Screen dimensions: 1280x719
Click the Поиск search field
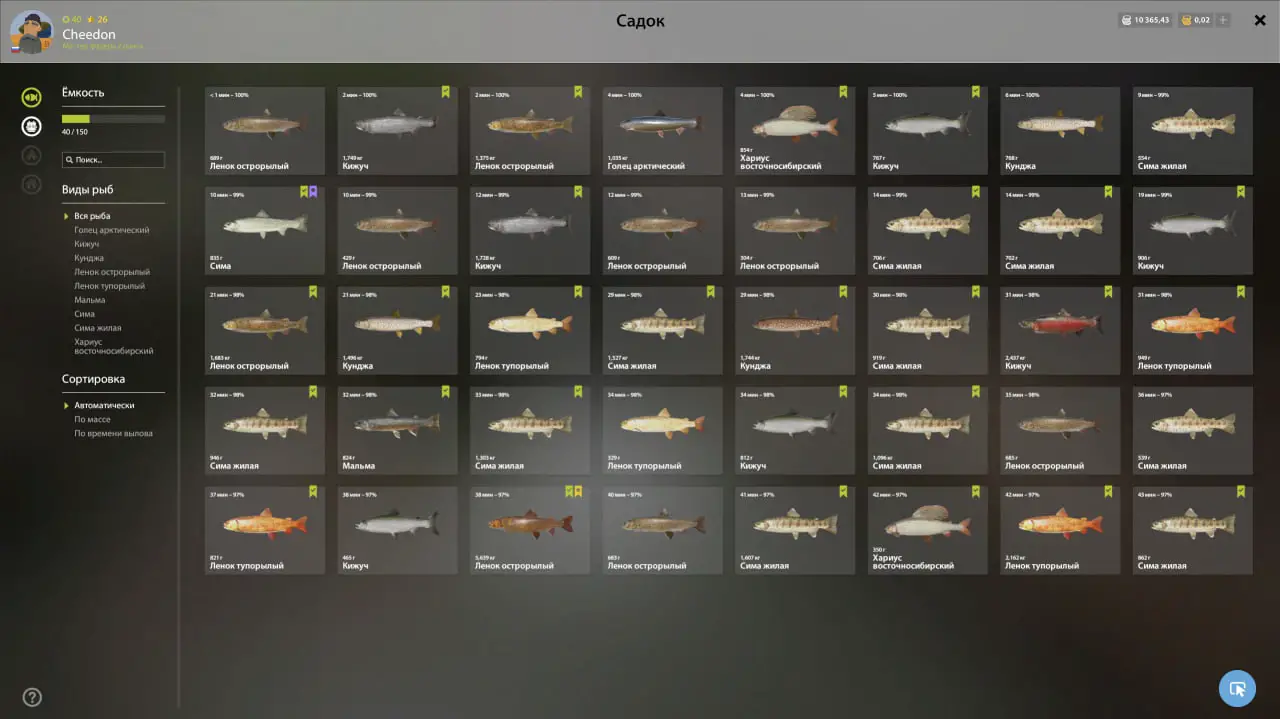pyautogui.click(x=113, y=159)
